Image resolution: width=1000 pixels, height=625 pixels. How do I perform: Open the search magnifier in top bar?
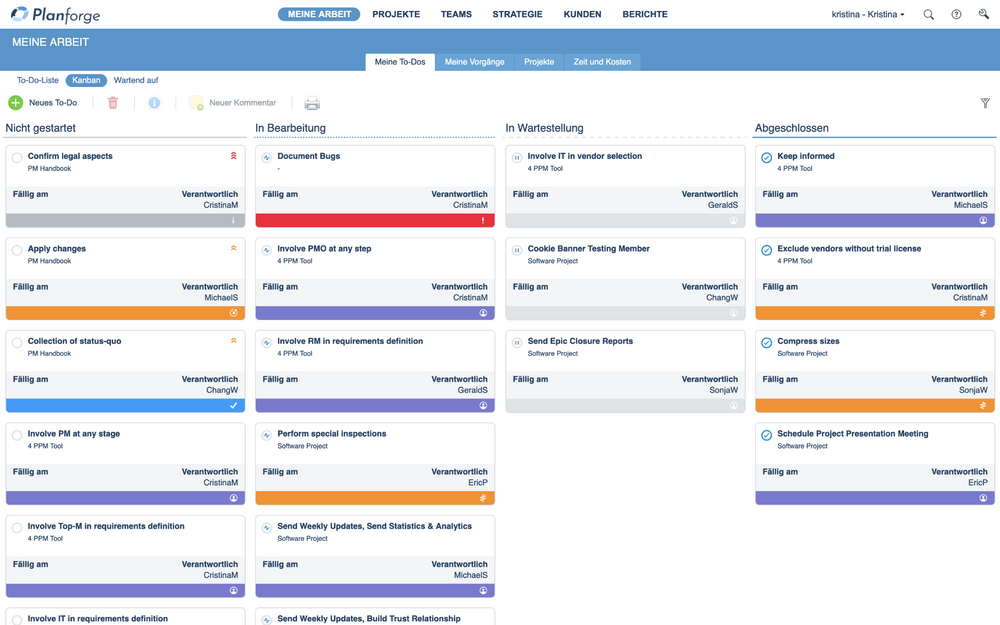tap(929, 15)
